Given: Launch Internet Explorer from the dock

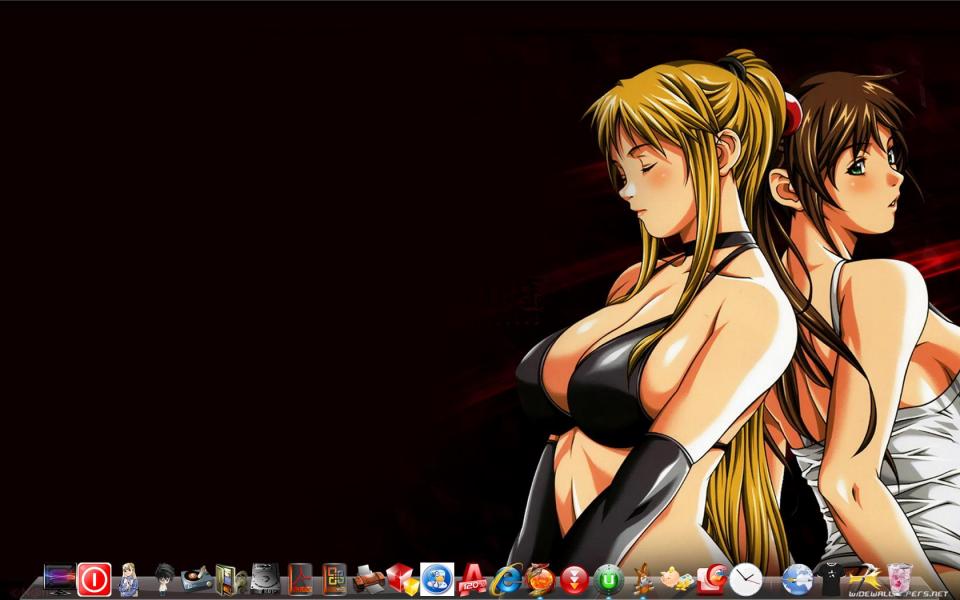Looking at the screenshot, I should (x=506, y=579).
